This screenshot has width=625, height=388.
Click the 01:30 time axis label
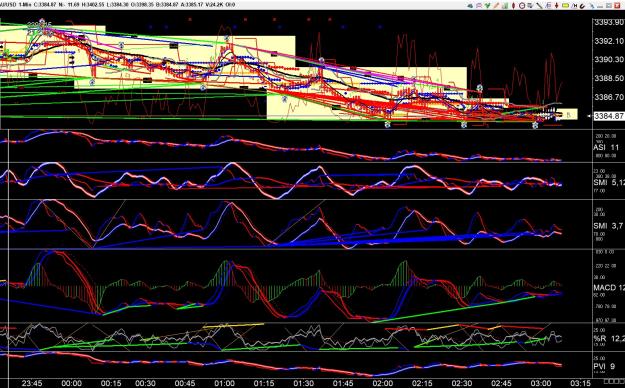coord(303,383)
